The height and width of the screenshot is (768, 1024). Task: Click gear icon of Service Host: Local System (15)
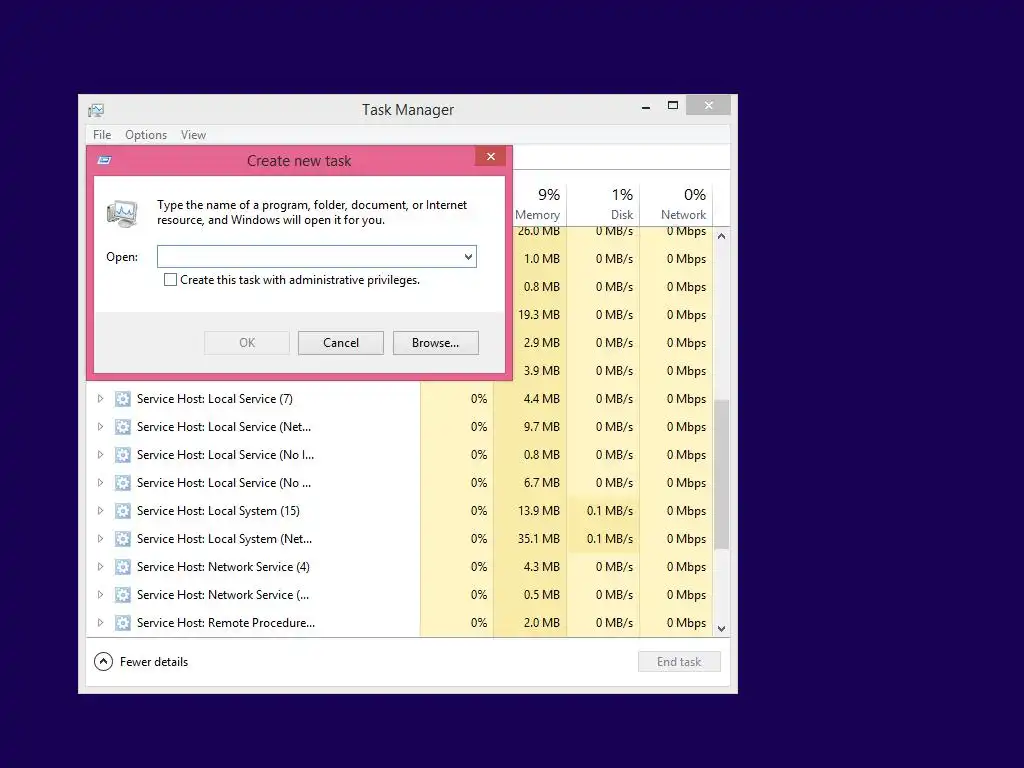[x=123, y=511]
